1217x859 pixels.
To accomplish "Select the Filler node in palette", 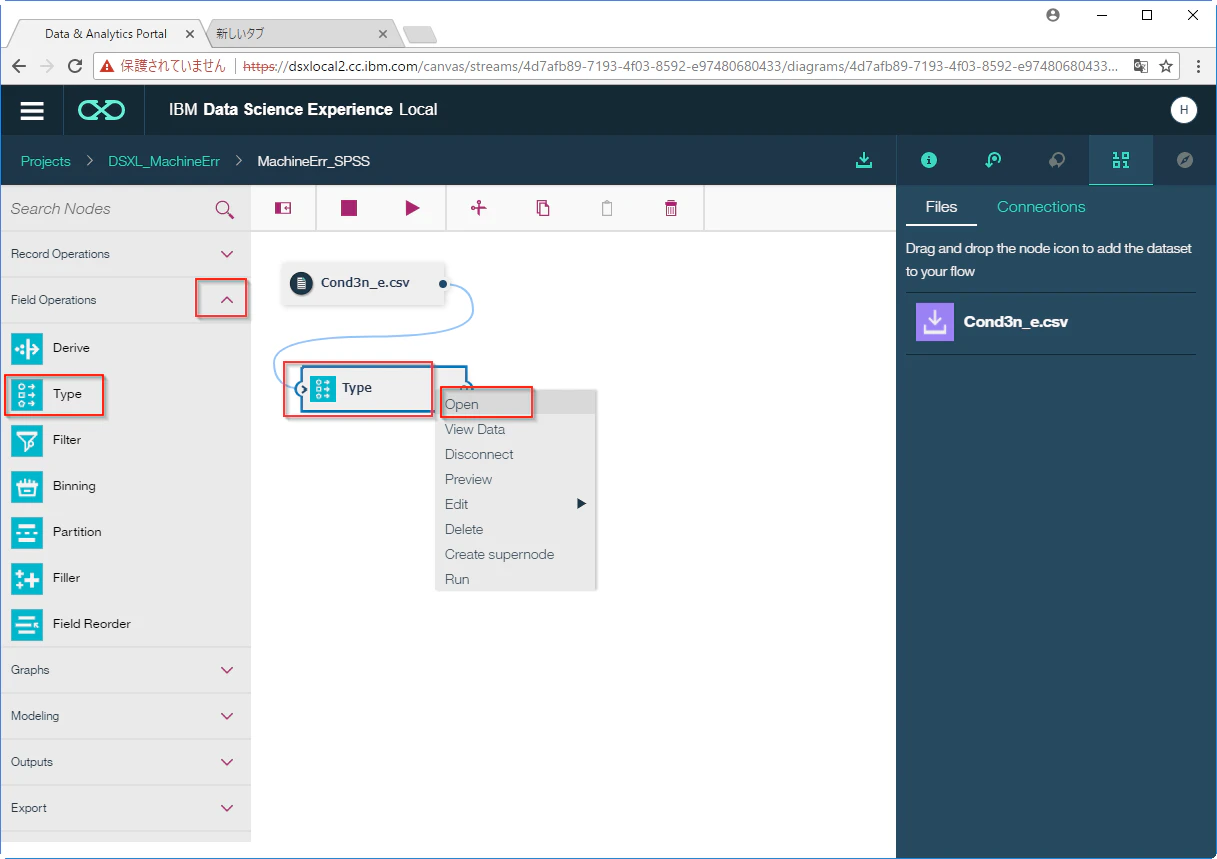I will point(126,578).
